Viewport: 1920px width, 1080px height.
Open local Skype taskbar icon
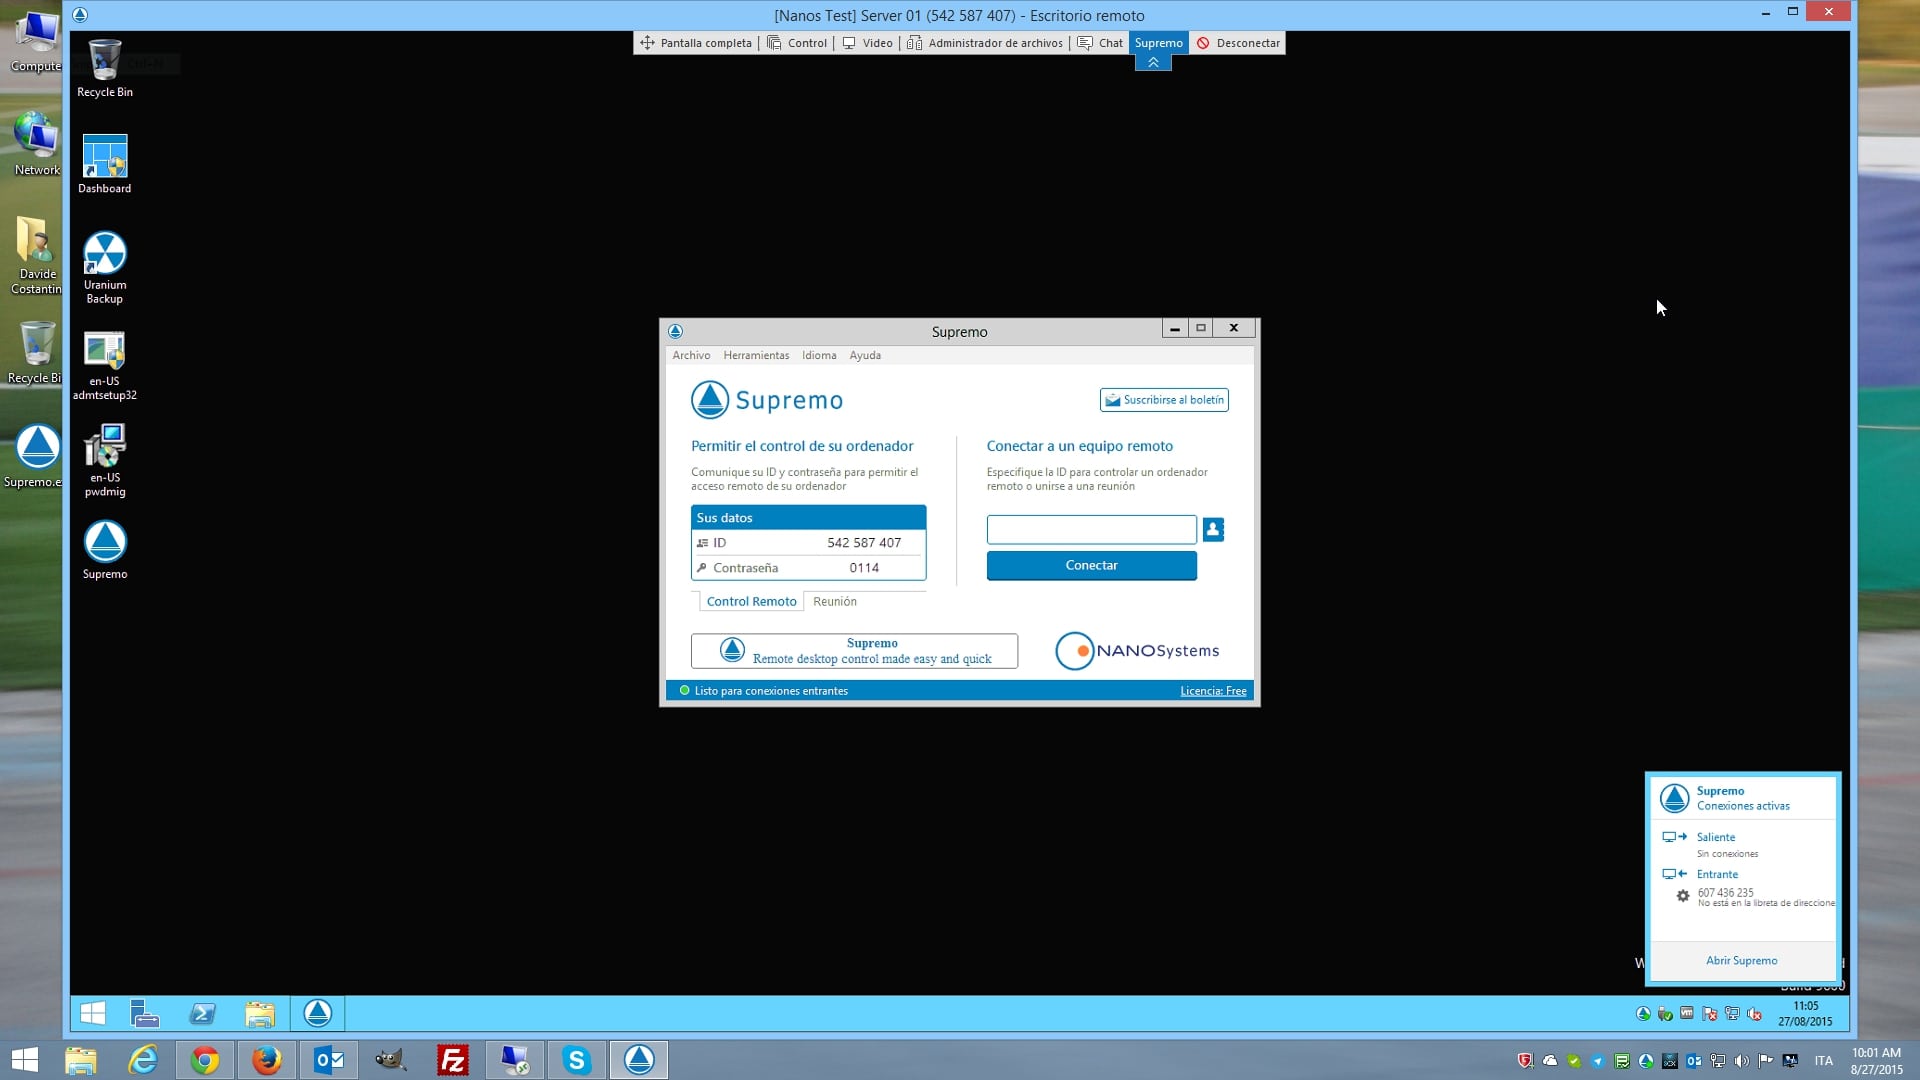577,1060
